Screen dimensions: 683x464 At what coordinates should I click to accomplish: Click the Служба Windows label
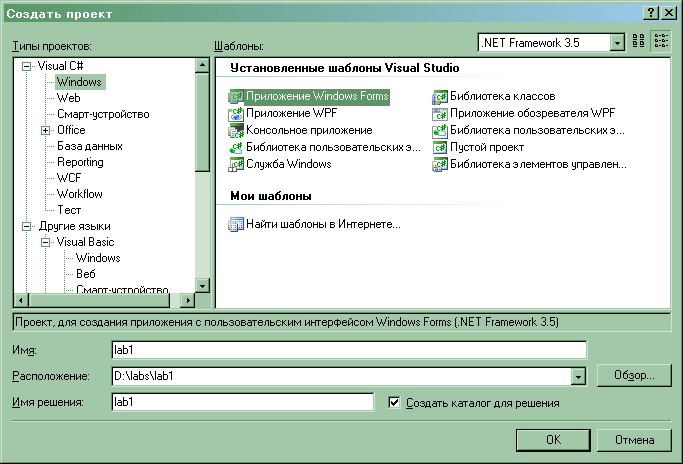(x=289, y=164)
